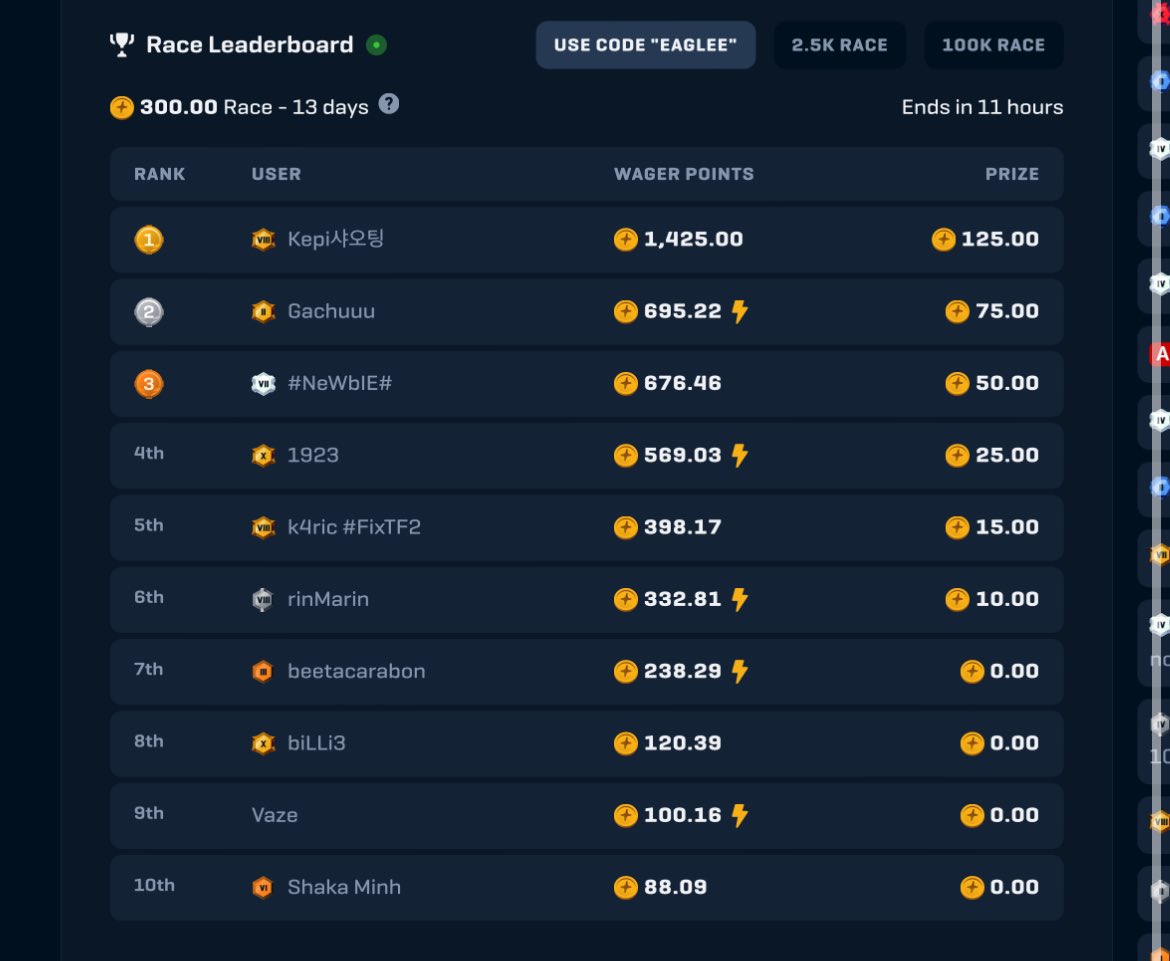
Task: Click the lightning bolt beside 100.16
Action: [x=739, y=816]
